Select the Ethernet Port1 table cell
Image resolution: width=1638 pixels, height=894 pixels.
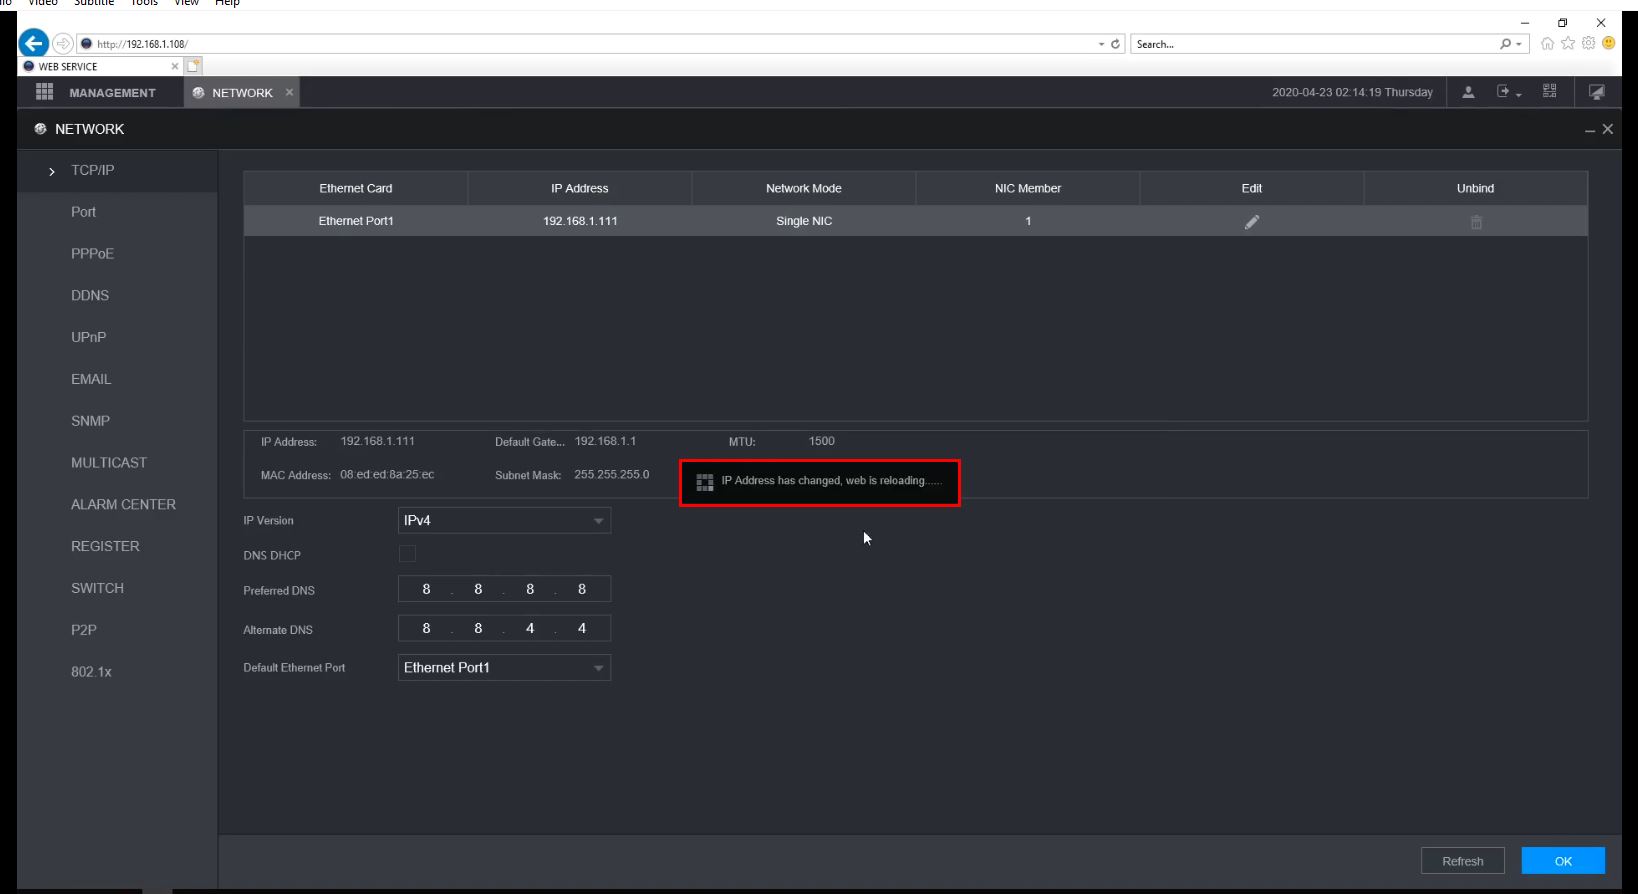(356, 221)
